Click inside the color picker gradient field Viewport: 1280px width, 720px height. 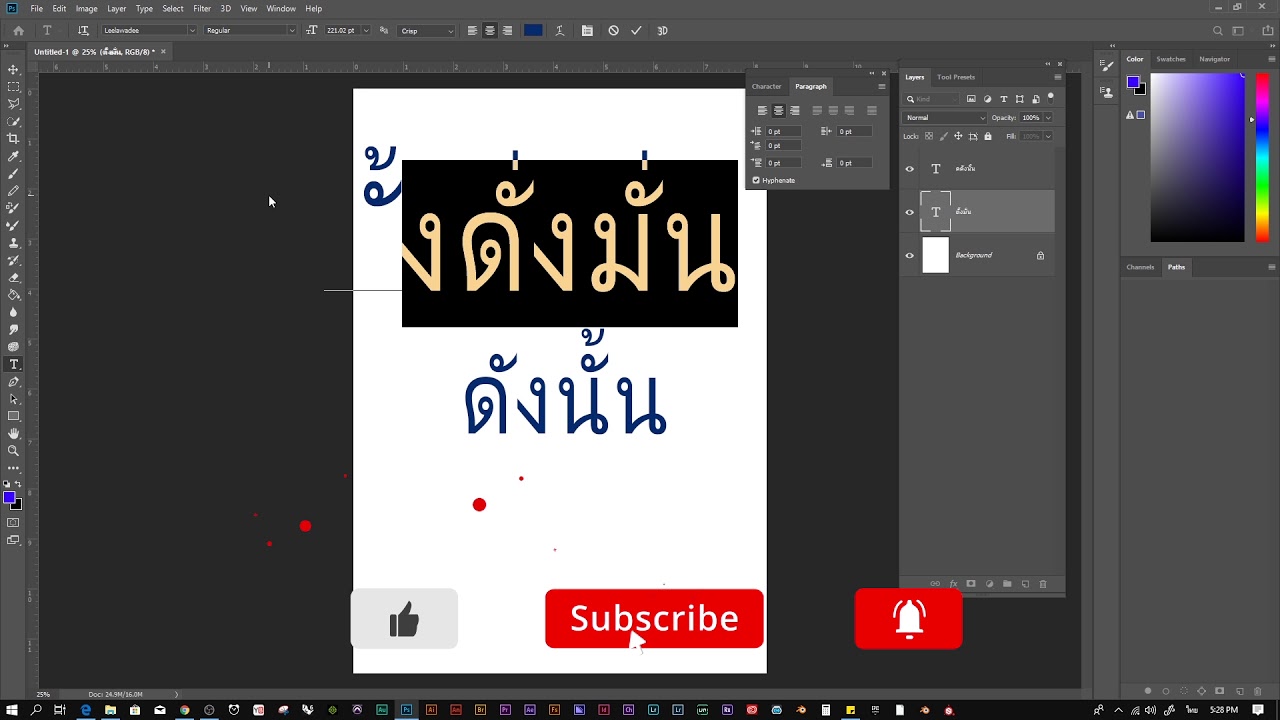(x=1197, y=158)
